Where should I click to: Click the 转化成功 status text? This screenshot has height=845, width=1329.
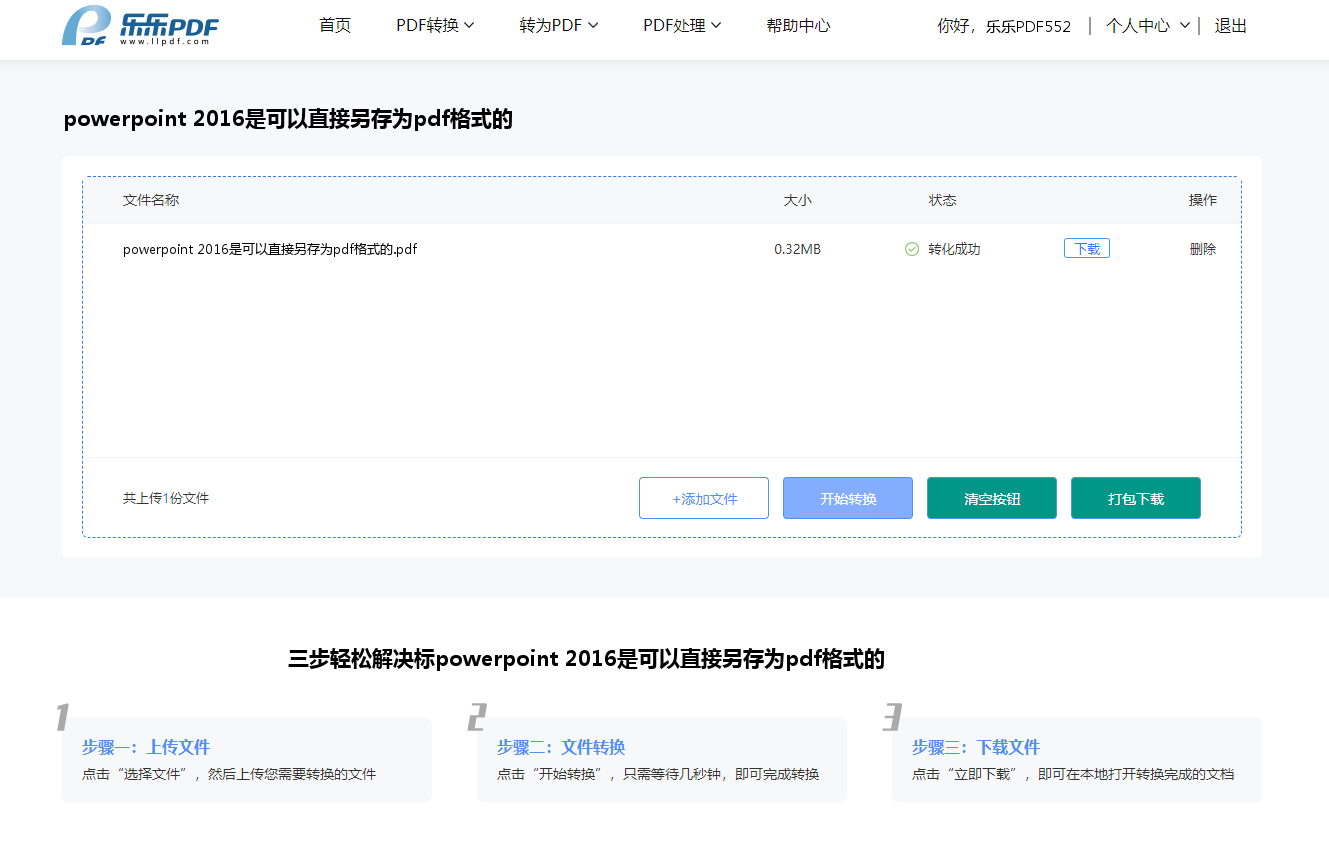(x=954, y=249)
